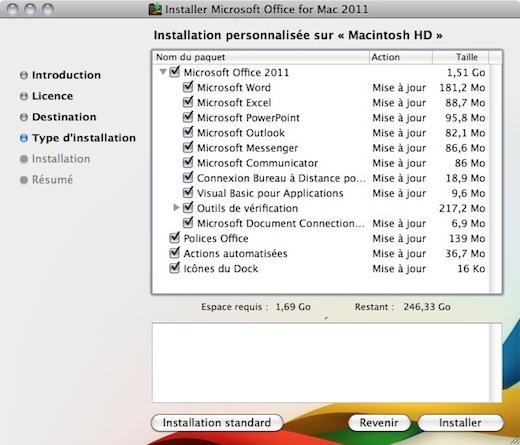This screenshot has height=445, width=520.
Task: Select the Licence step in sidebar
Action: click(x=52, y=96)
